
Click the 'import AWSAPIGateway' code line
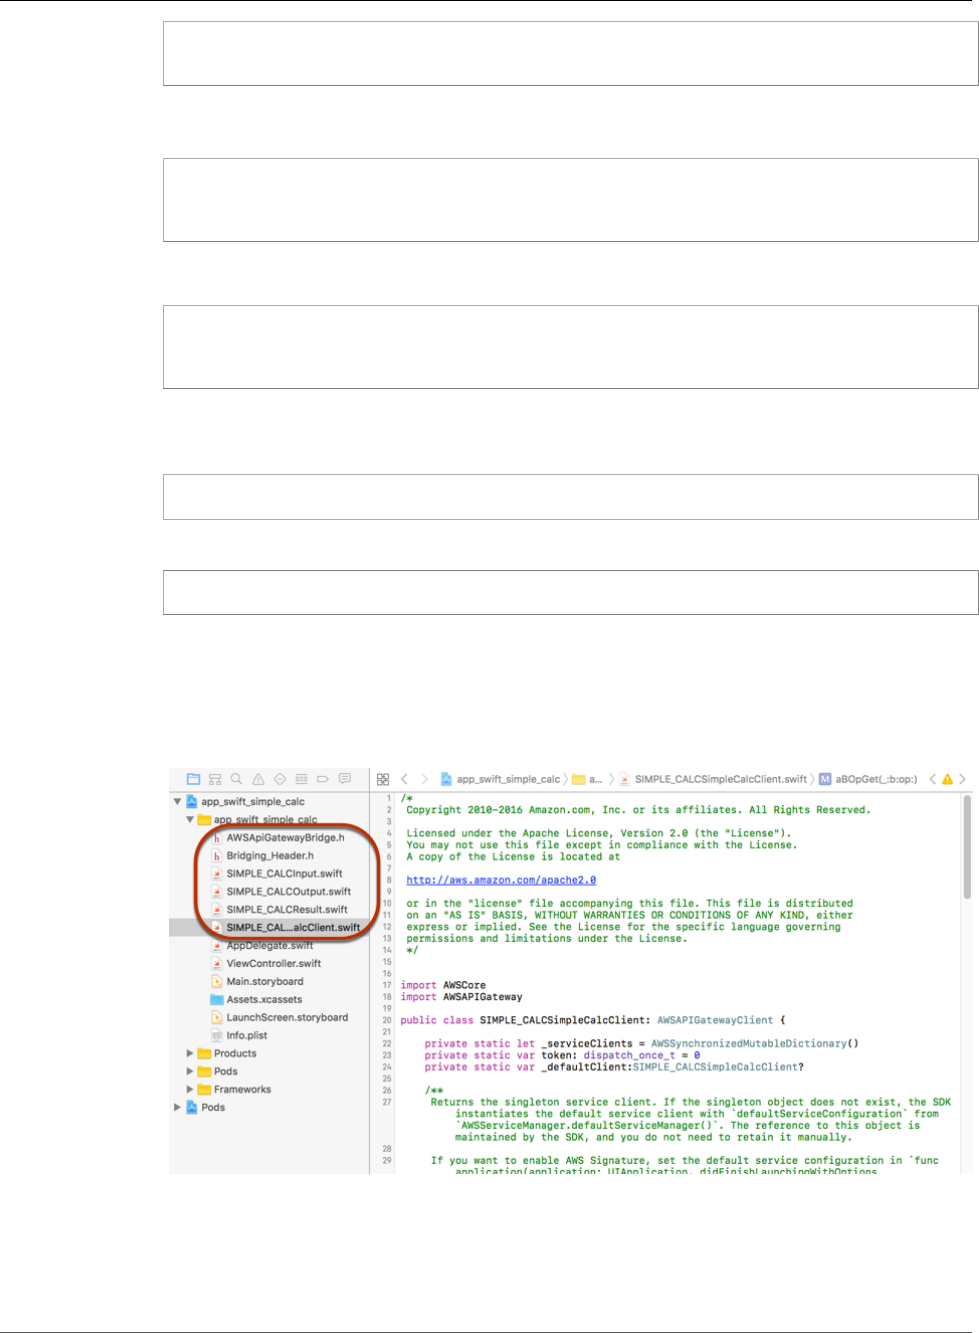[461, 998]
